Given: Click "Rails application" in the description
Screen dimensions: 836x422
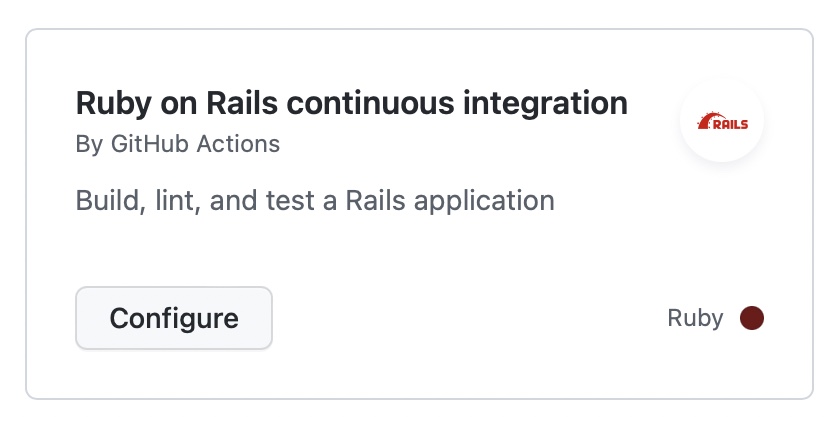Looking at the screenshot, I should tap(450, 200).
